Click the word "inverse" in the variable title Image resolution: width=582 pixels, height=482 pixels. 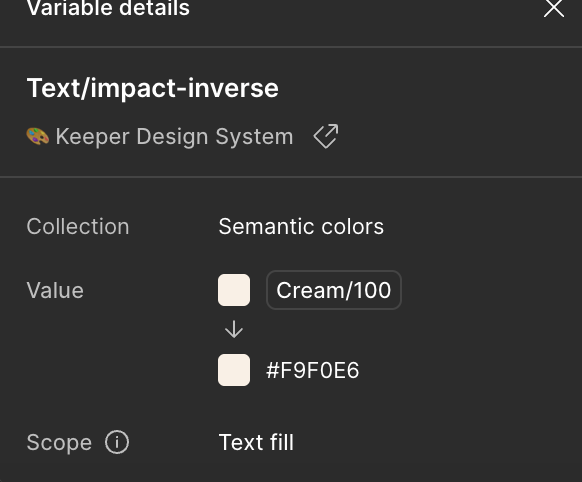point(233,89)
